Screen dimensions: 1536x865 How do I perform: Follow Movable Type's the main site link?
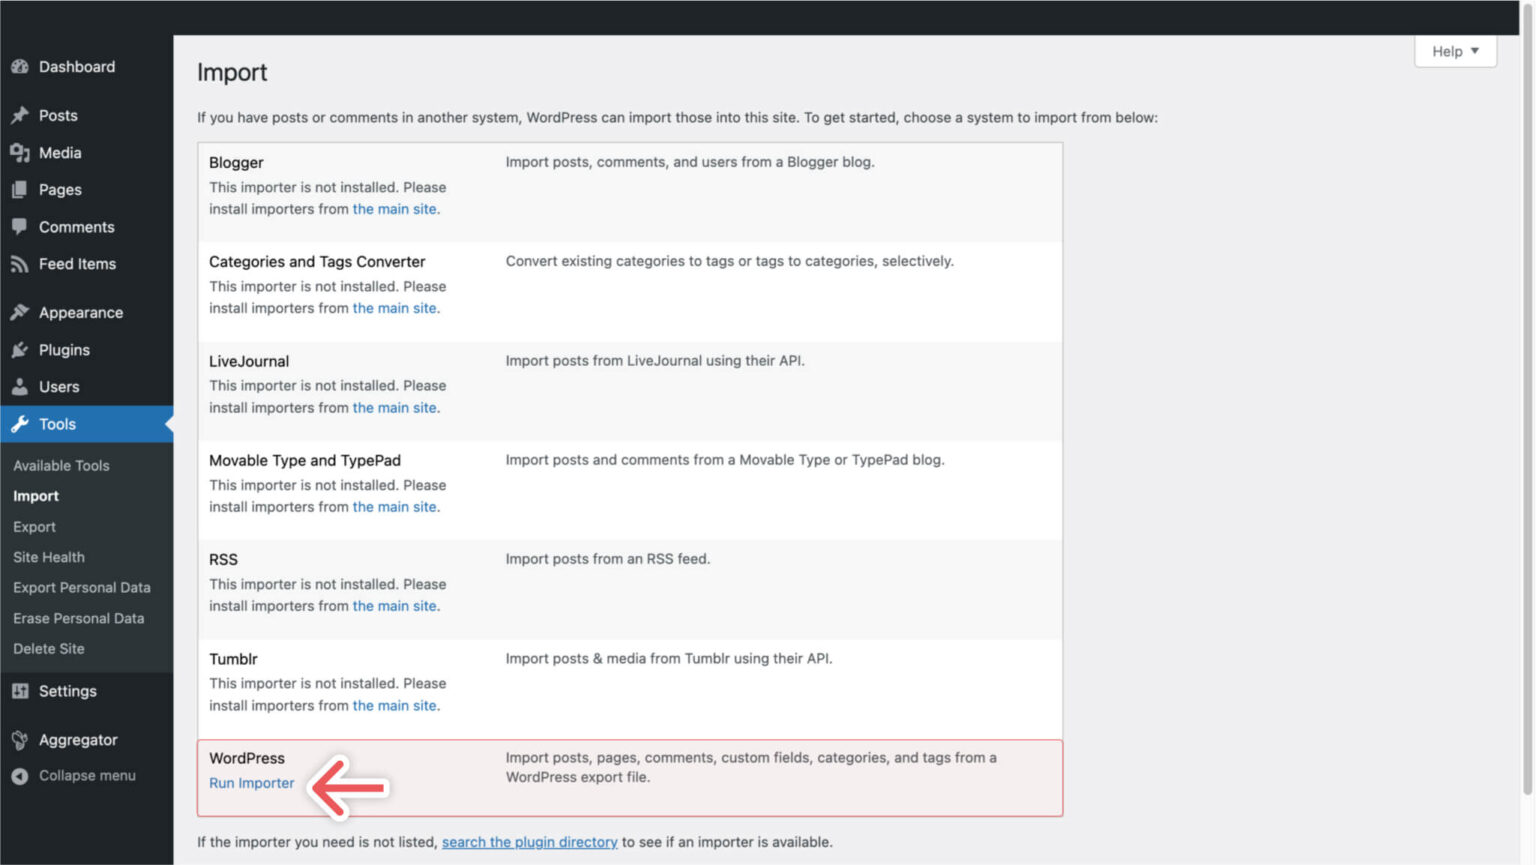pos(395,507)
